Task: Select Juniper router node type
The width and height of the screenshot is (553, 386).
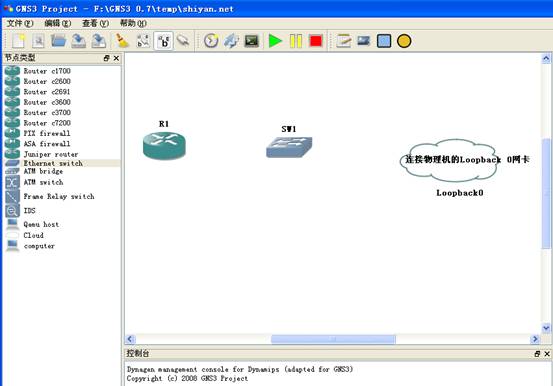Action: [62, 154]
